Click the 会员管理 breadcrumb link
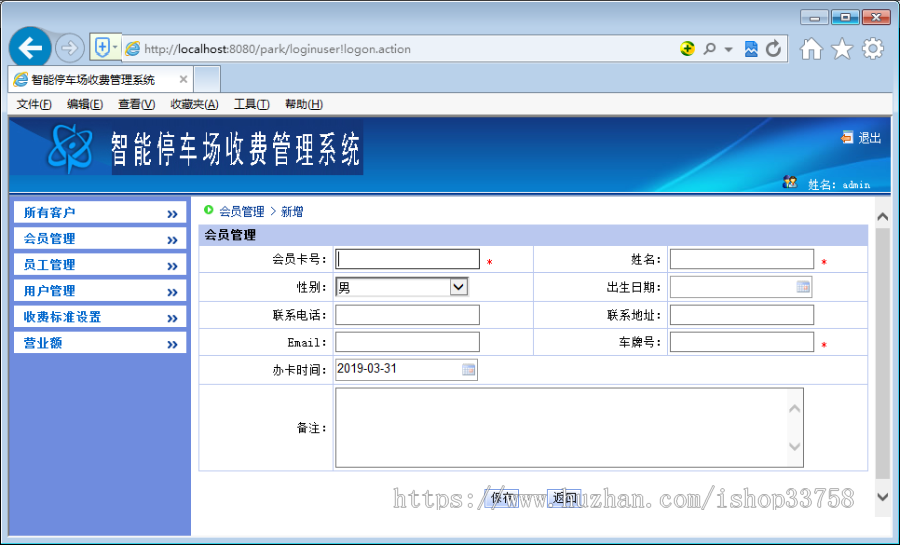The image size is (900, 545). pyautogui.click(x=242, y=212)
